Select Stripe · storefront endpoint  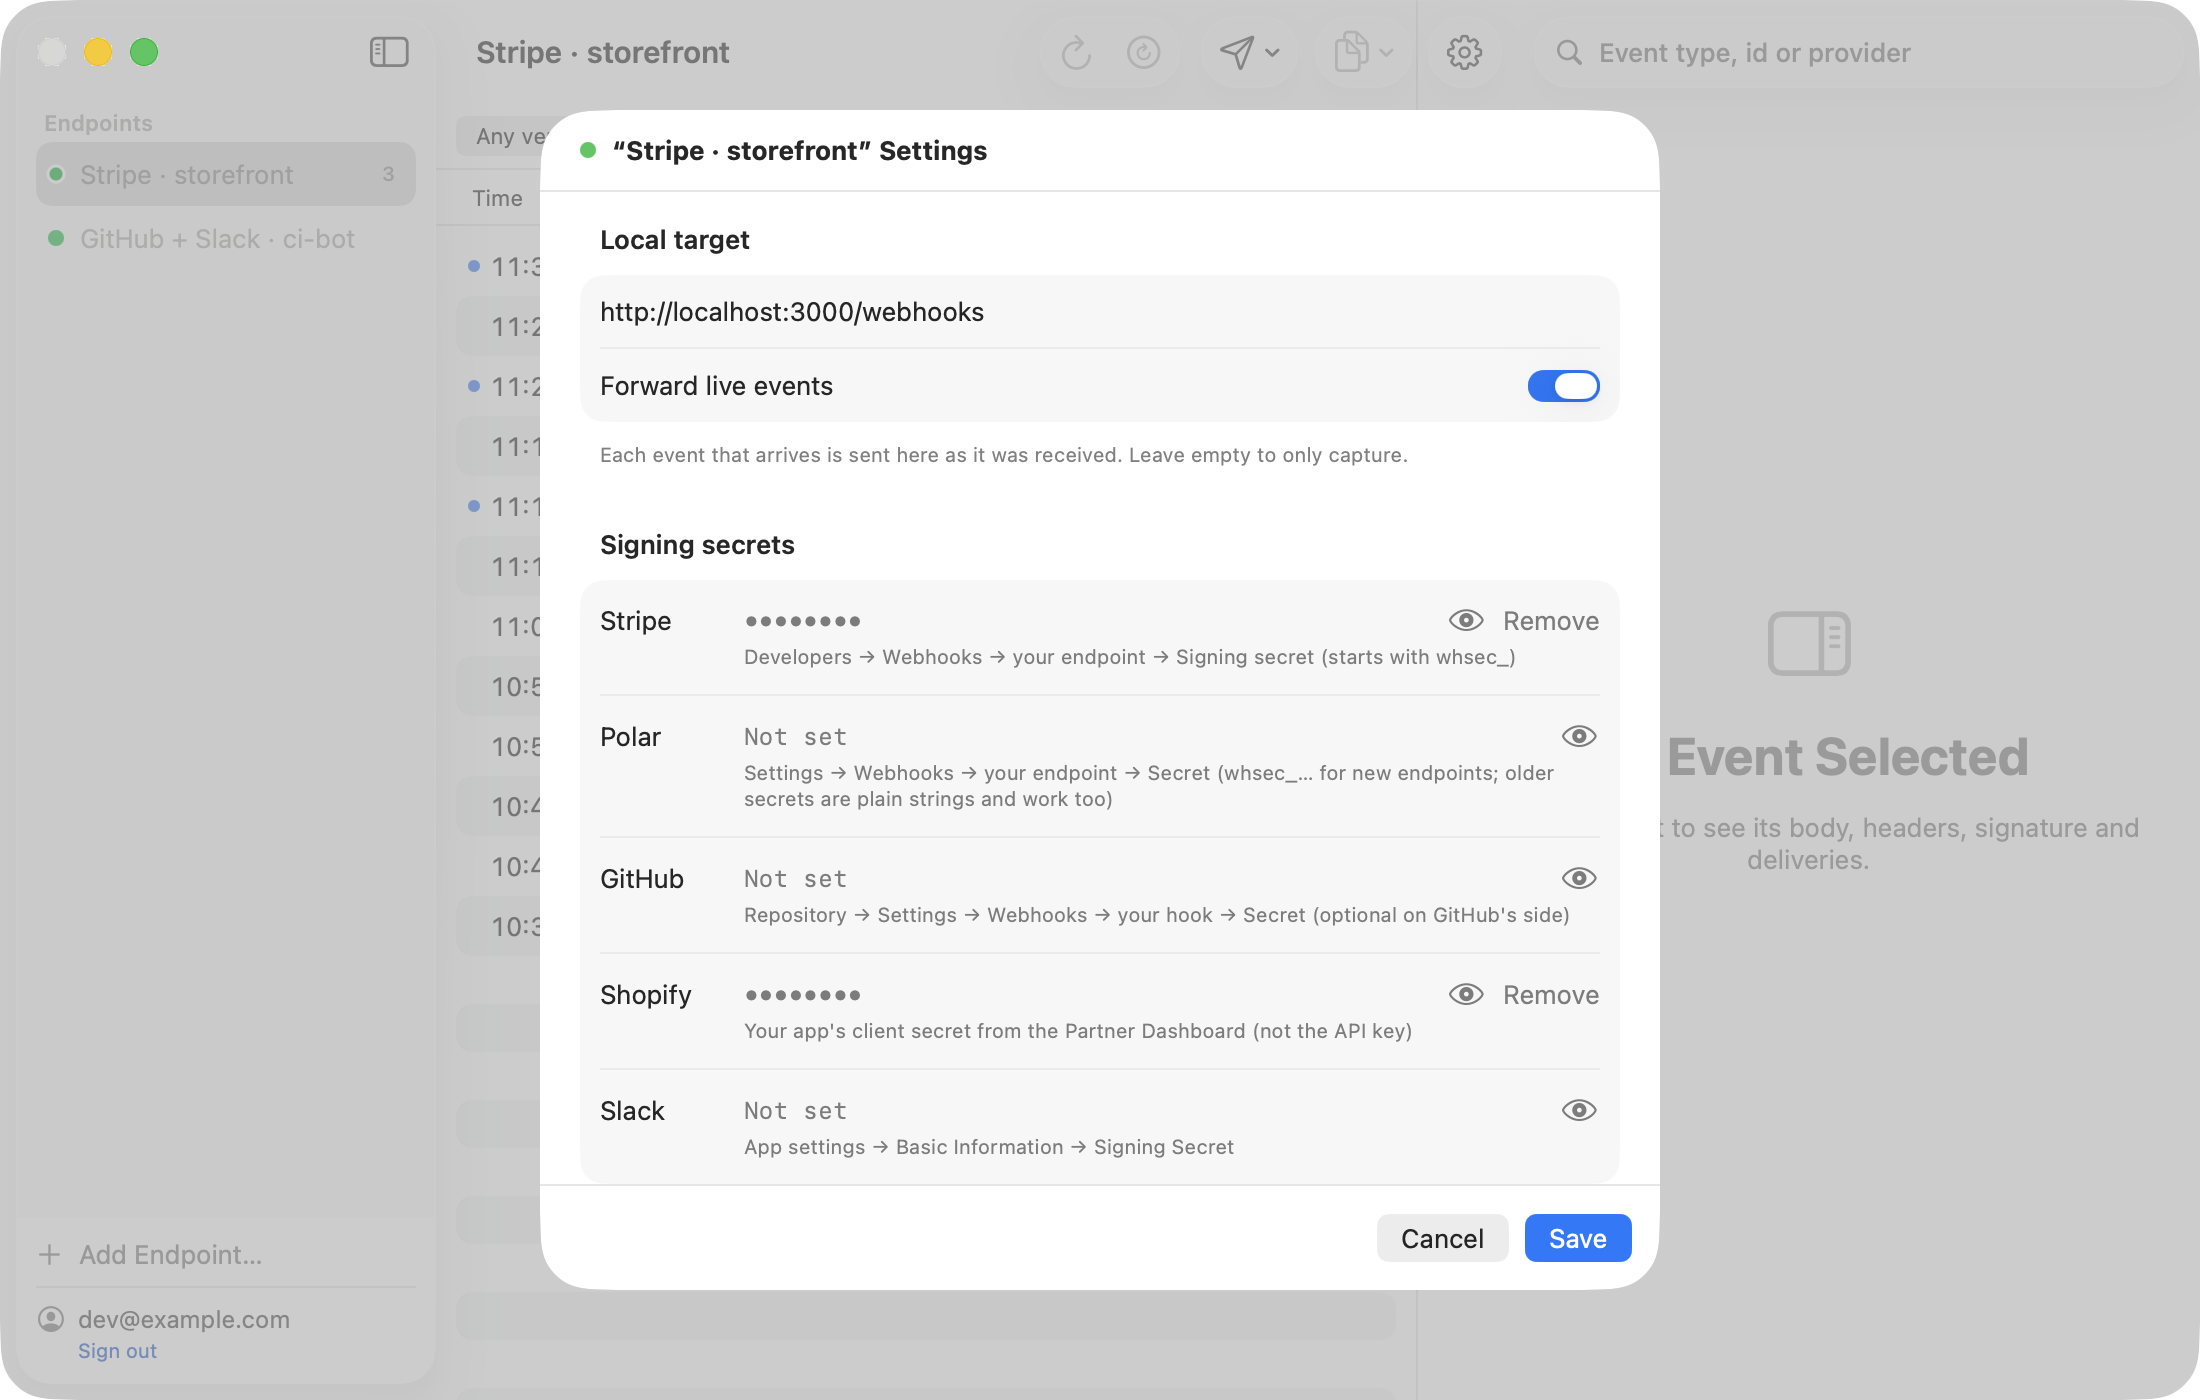tap(226, 174)
